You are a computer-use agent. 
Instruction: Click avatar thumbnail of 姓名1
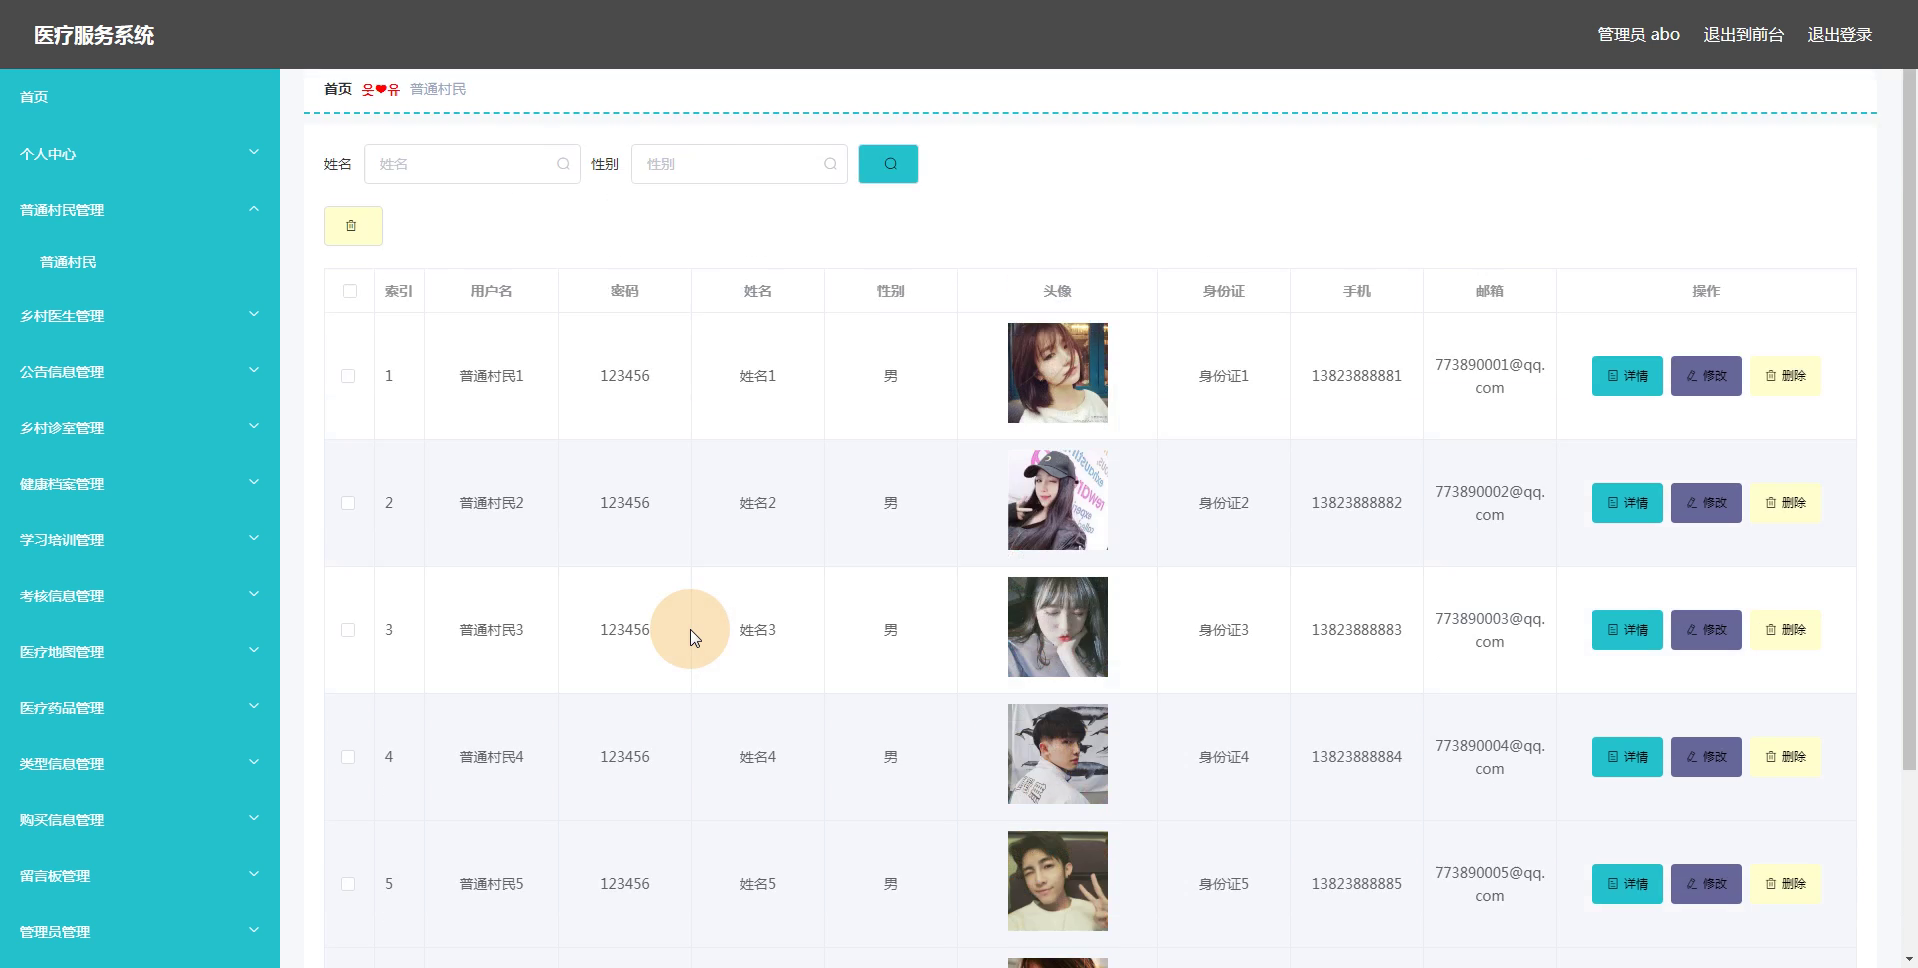(1057, 373)
